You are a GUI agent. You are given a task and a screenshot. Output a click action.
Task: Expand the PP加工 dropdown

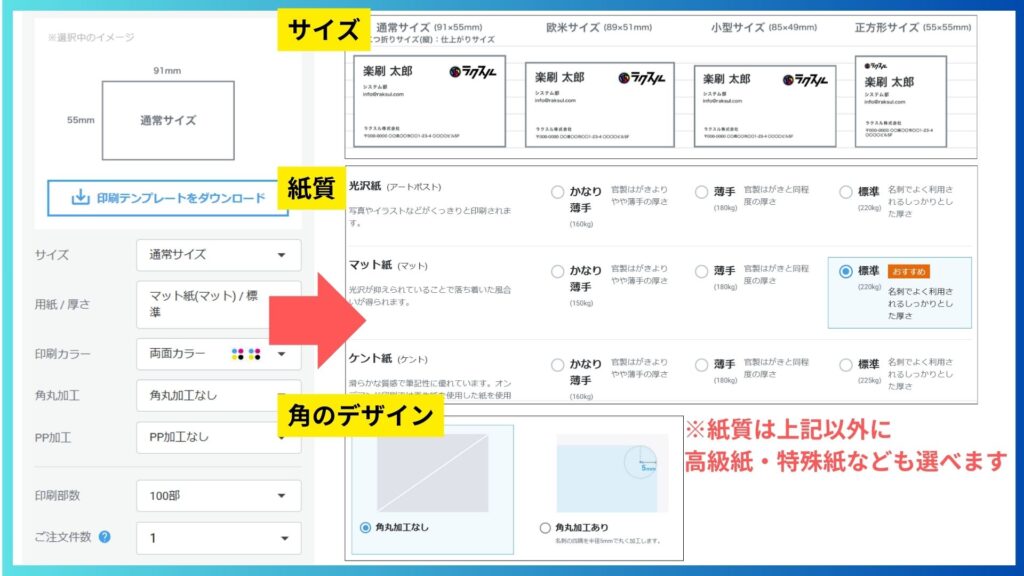pos(218,438)
